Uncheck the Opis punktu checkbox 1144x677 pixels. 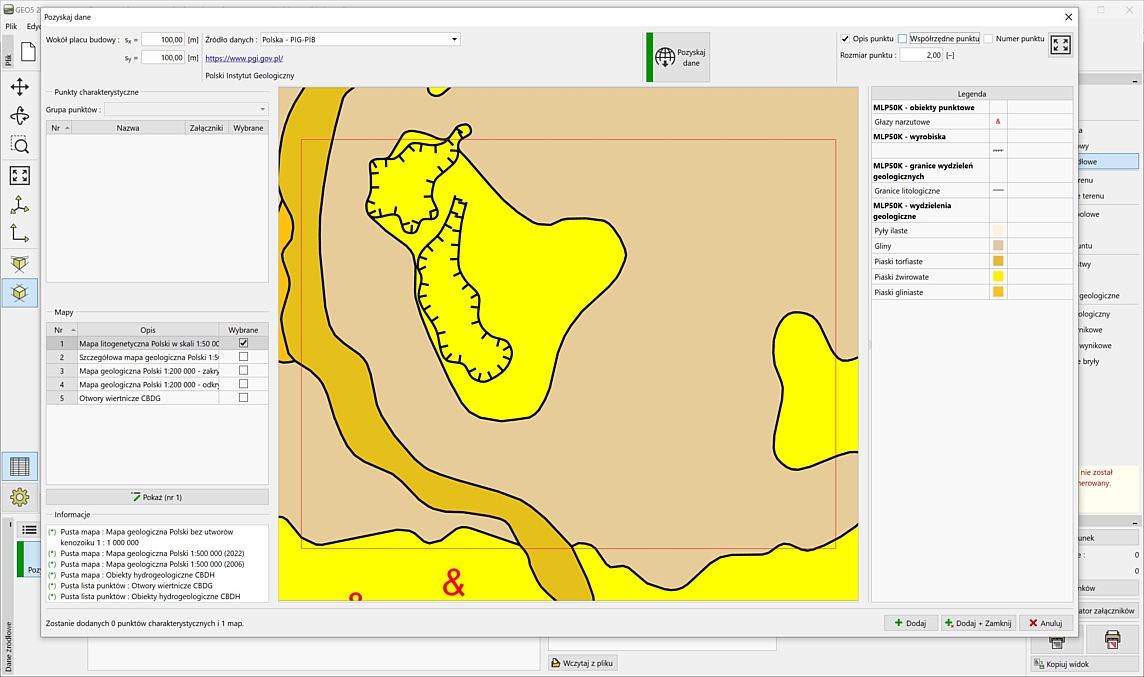pyautogui.click(x=845, y=39)
